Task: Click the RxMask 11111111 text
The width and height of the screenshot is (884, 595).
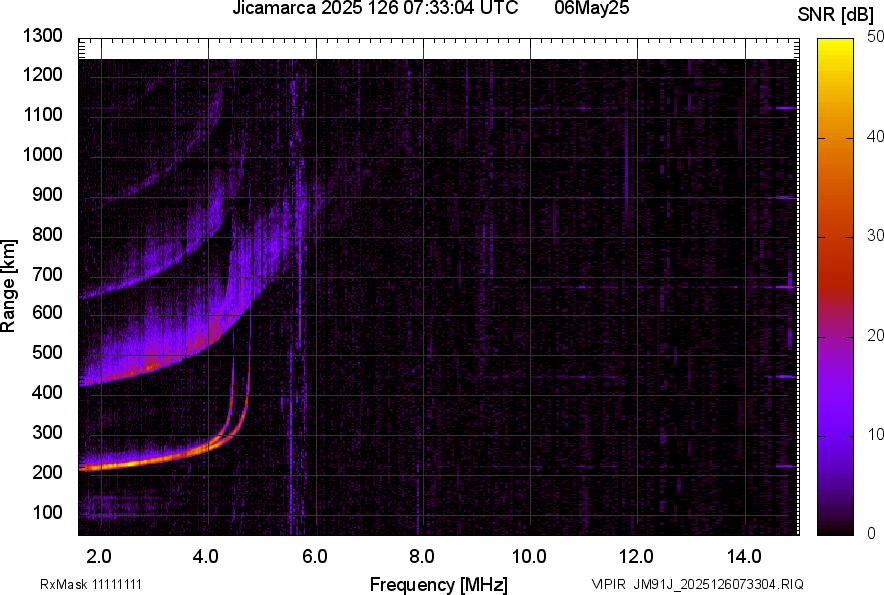Action: coord(97,584)
